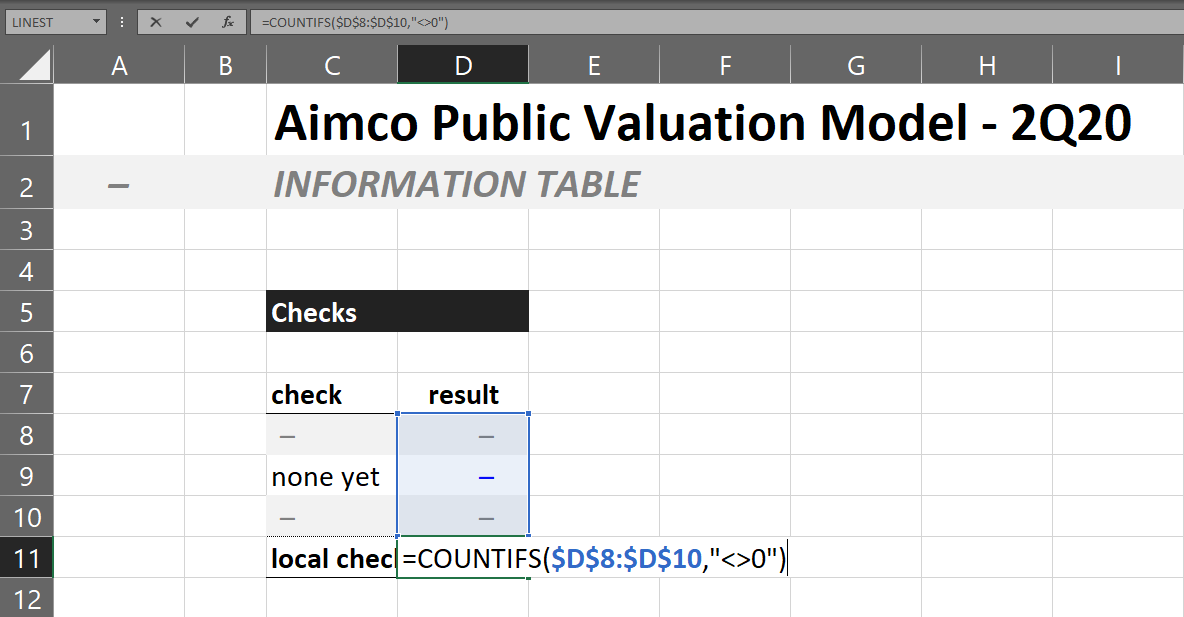
Task: Select column G header
Action: [x=856, y=66]
